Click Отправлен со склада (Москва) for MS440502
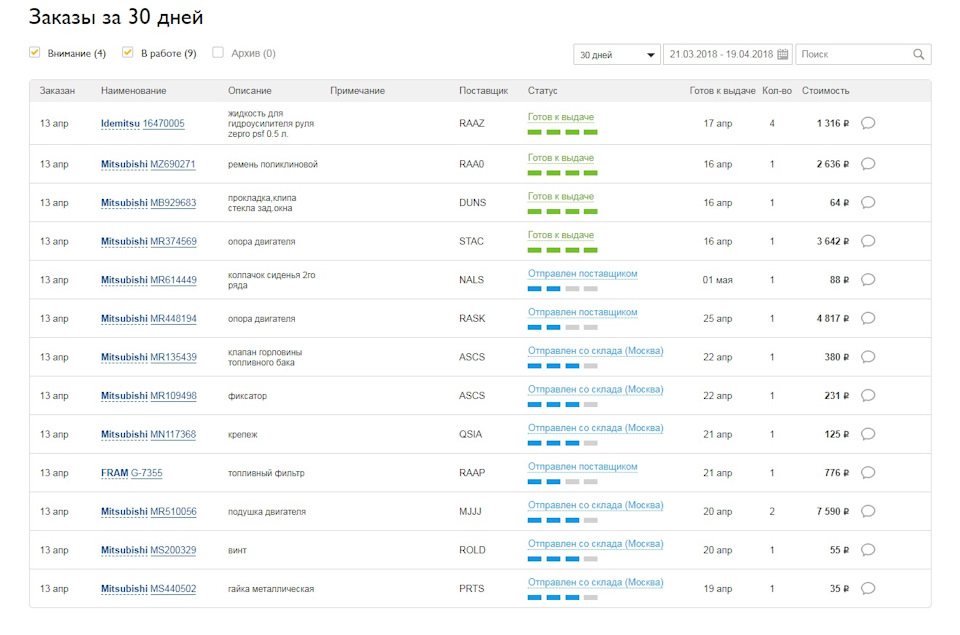 point(596,582)
